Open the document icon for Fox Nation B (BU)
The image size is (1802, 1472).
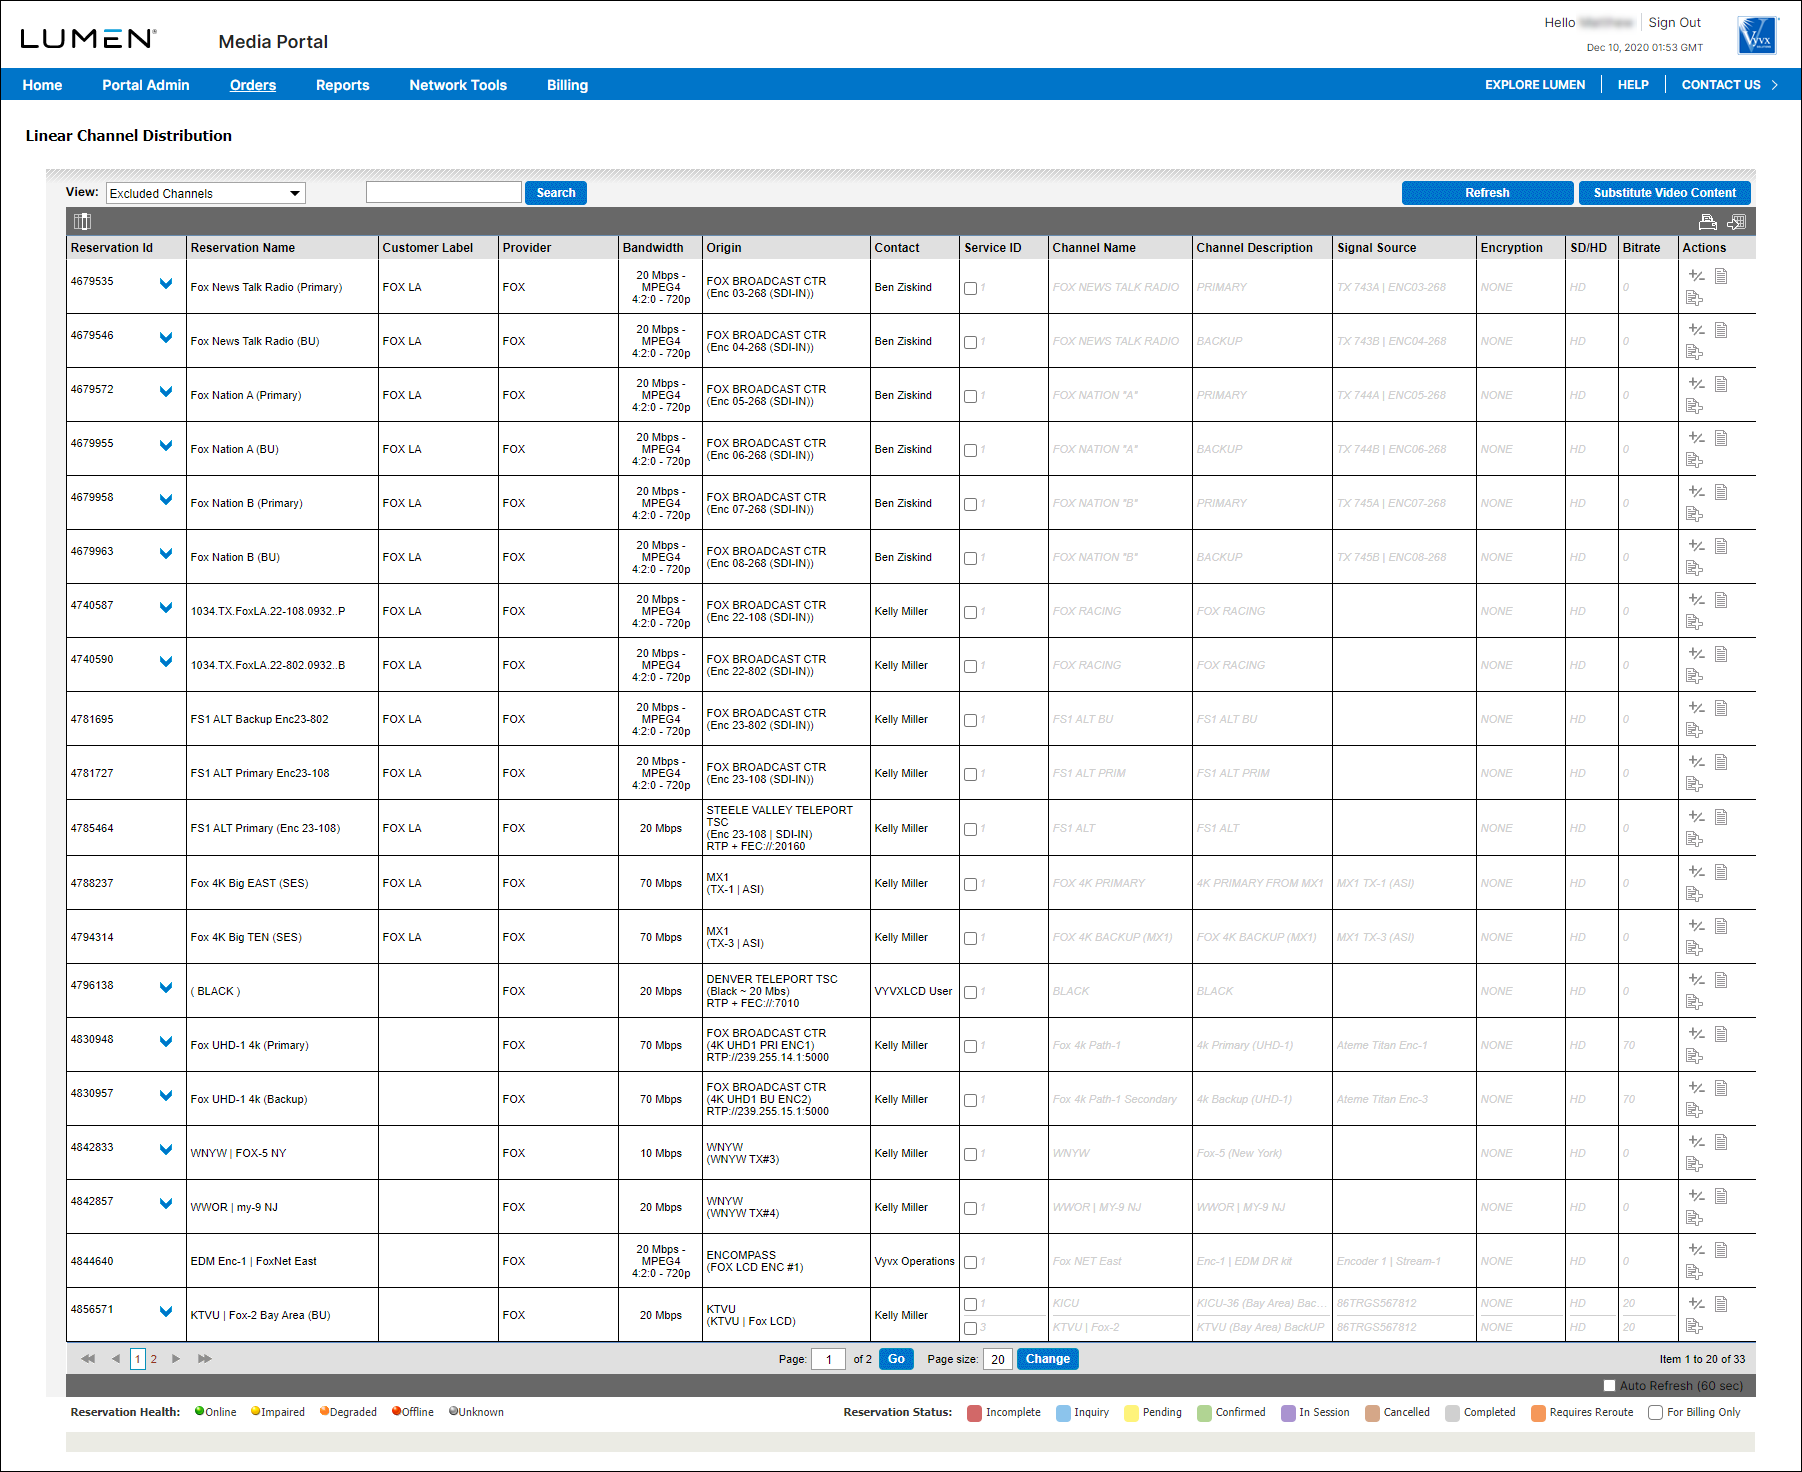point(1721,546)
